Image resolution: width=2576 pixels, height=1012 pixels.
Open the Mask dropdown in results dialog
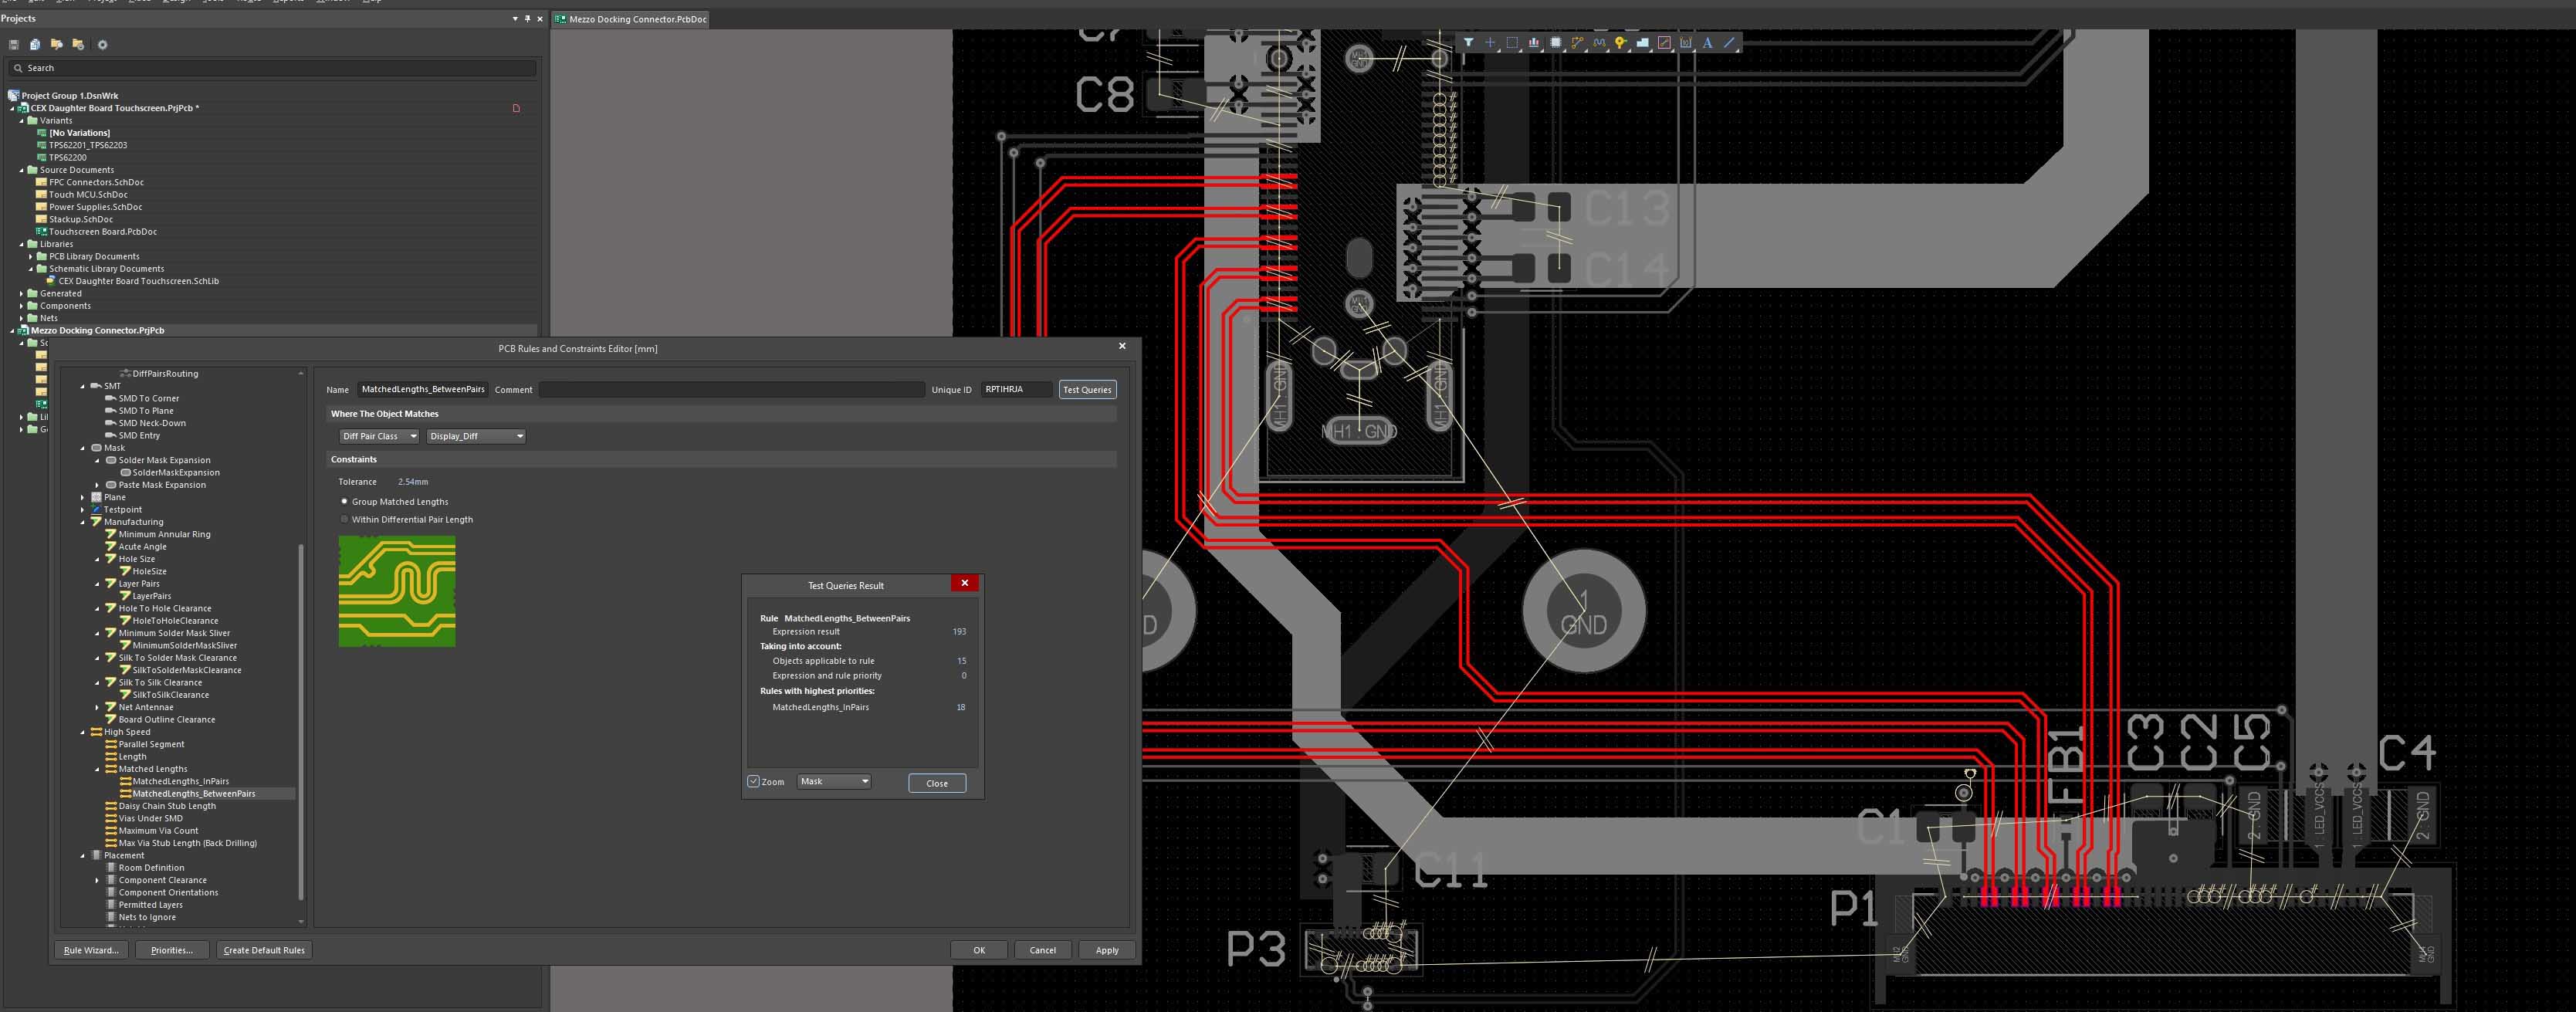834,781
